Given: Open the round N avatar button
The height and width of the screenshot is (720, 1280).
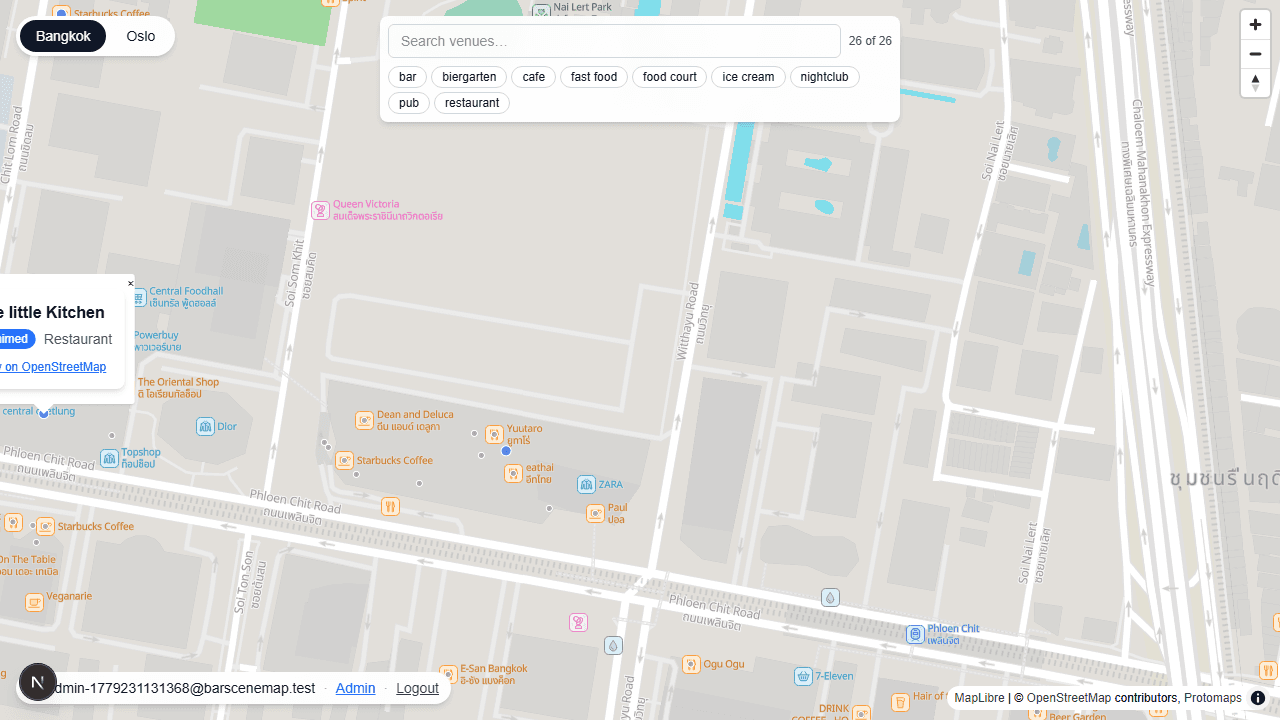Looking at the screenshot, I should pos(38,683).
